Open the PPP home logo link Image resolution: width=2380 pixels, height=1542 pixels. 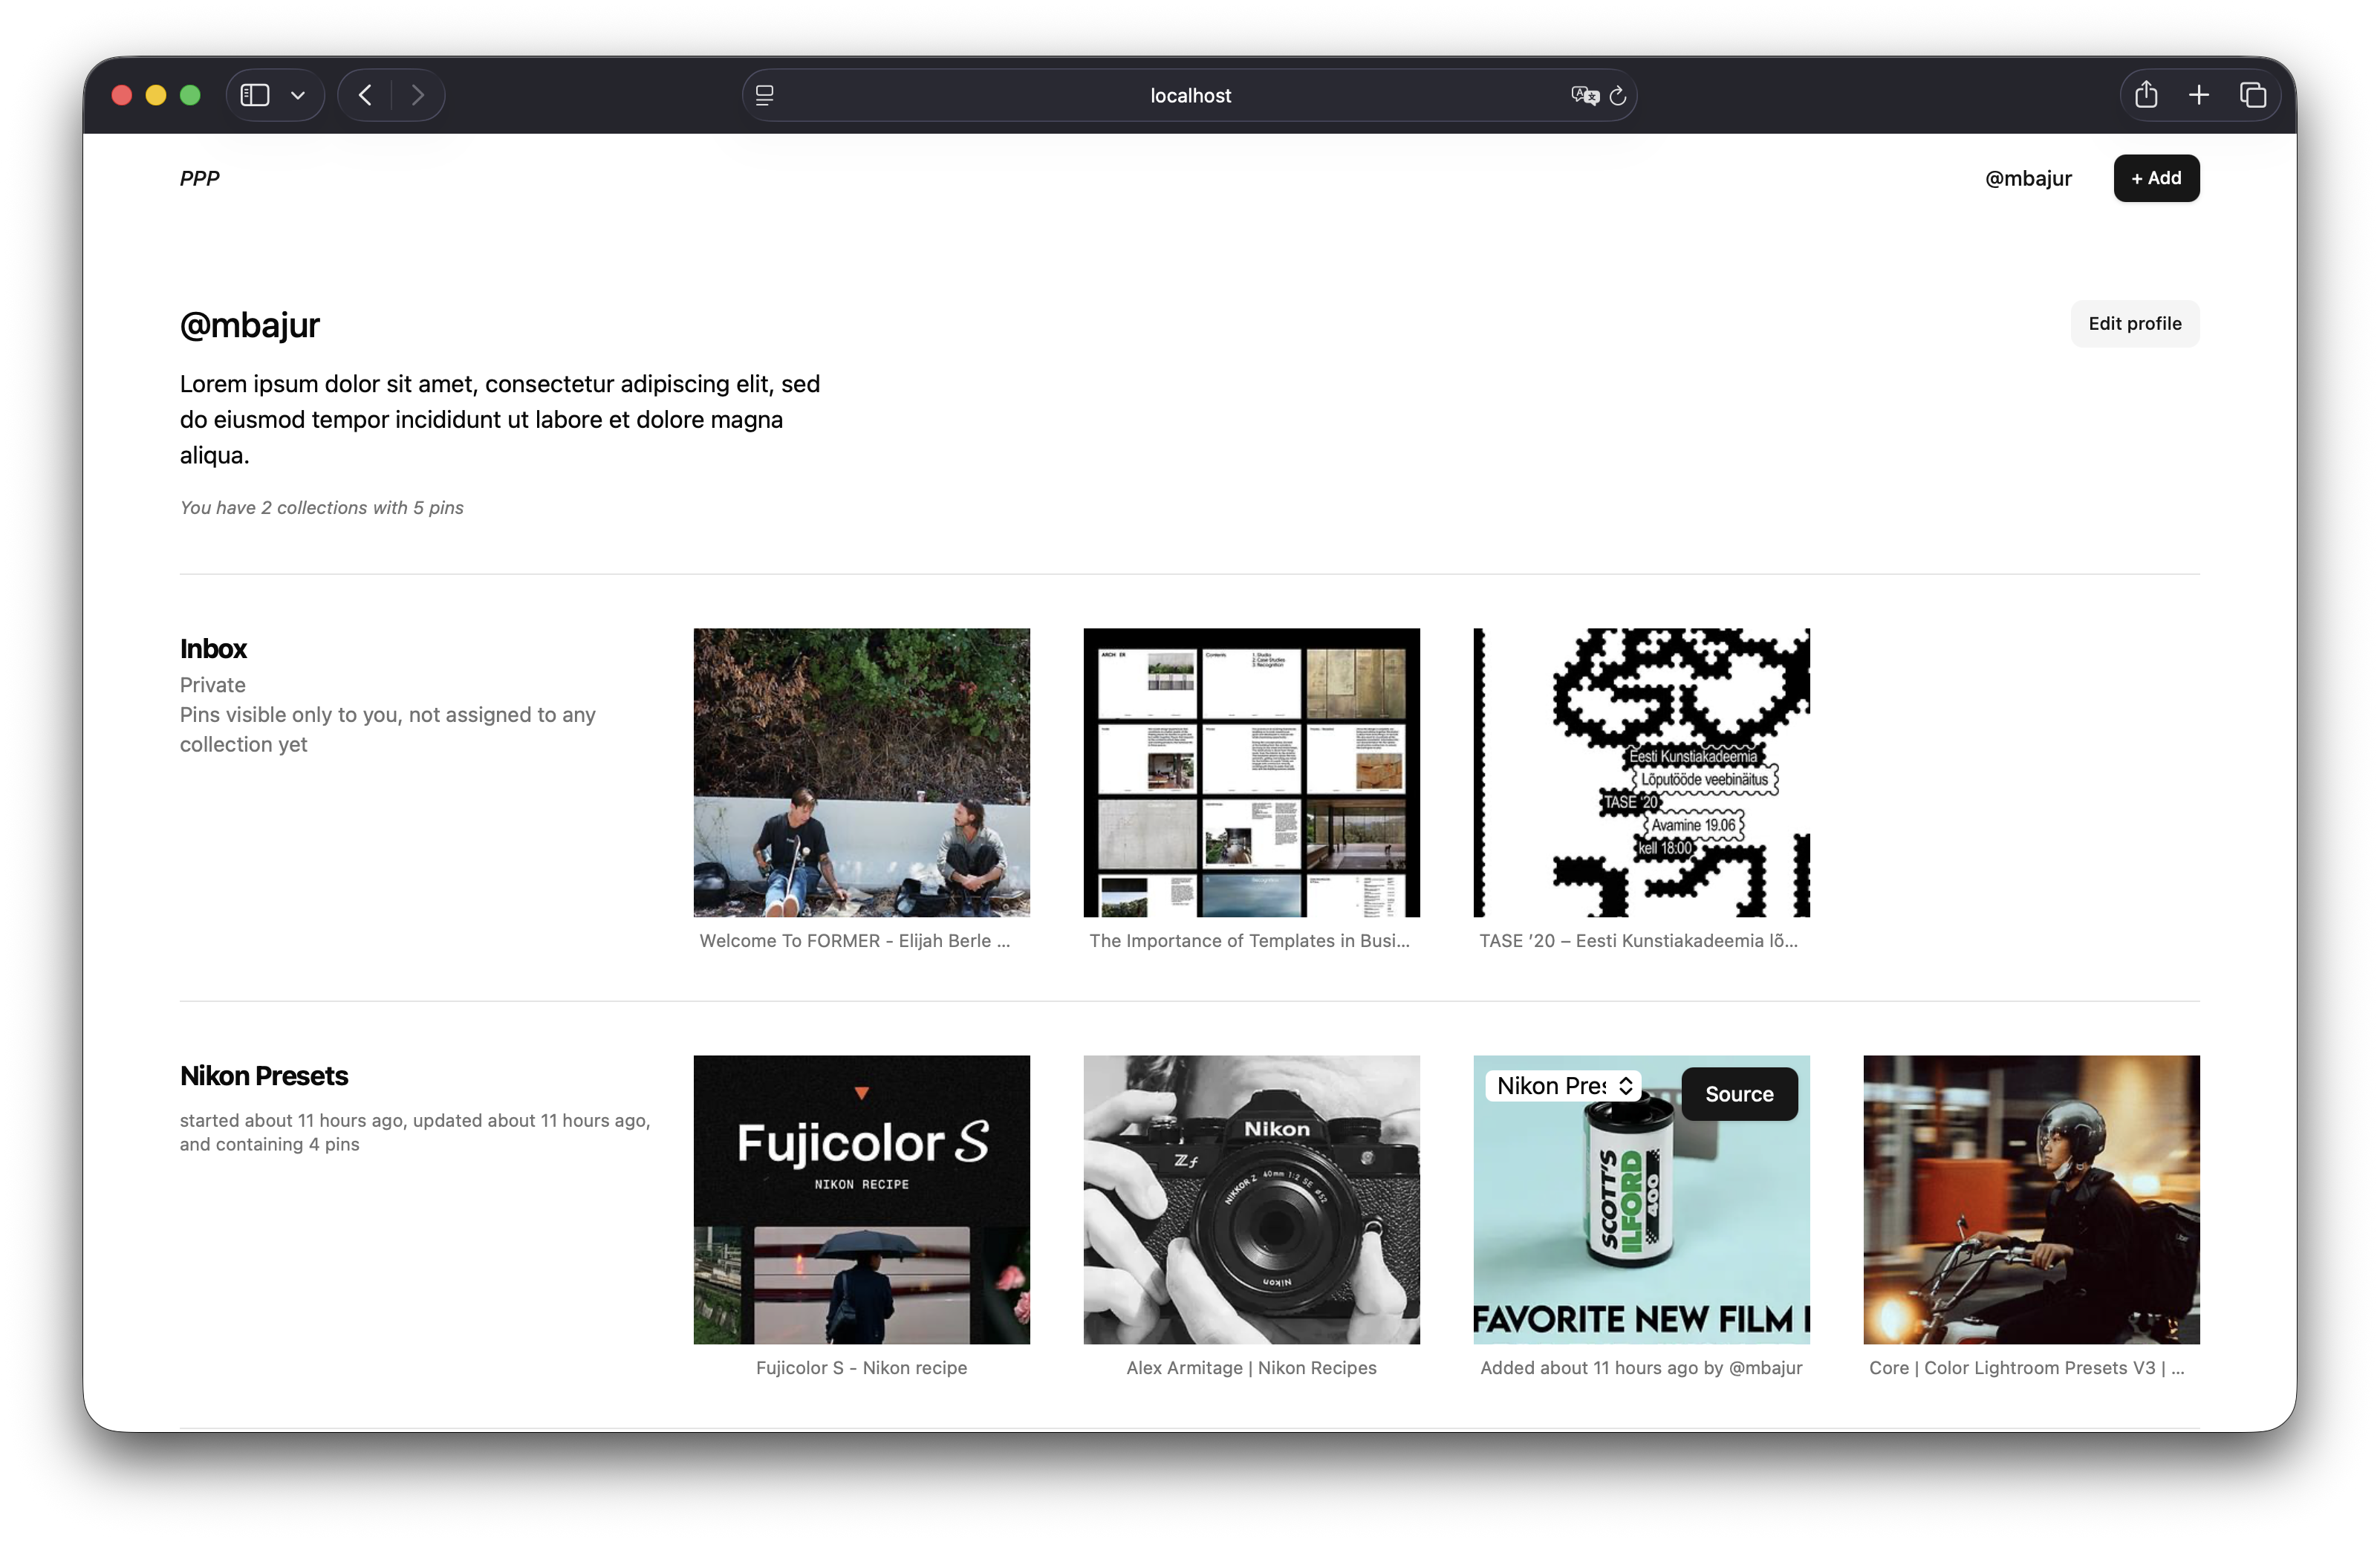[x=200, y=178]
